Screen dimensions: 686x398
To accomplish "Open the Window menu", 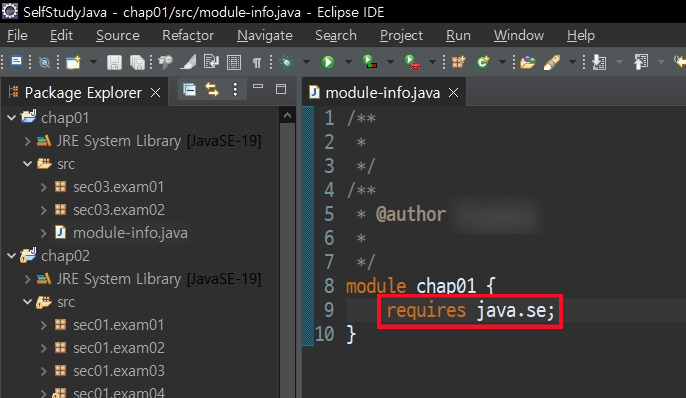I will pyautogui.click(x=519, y=35).
